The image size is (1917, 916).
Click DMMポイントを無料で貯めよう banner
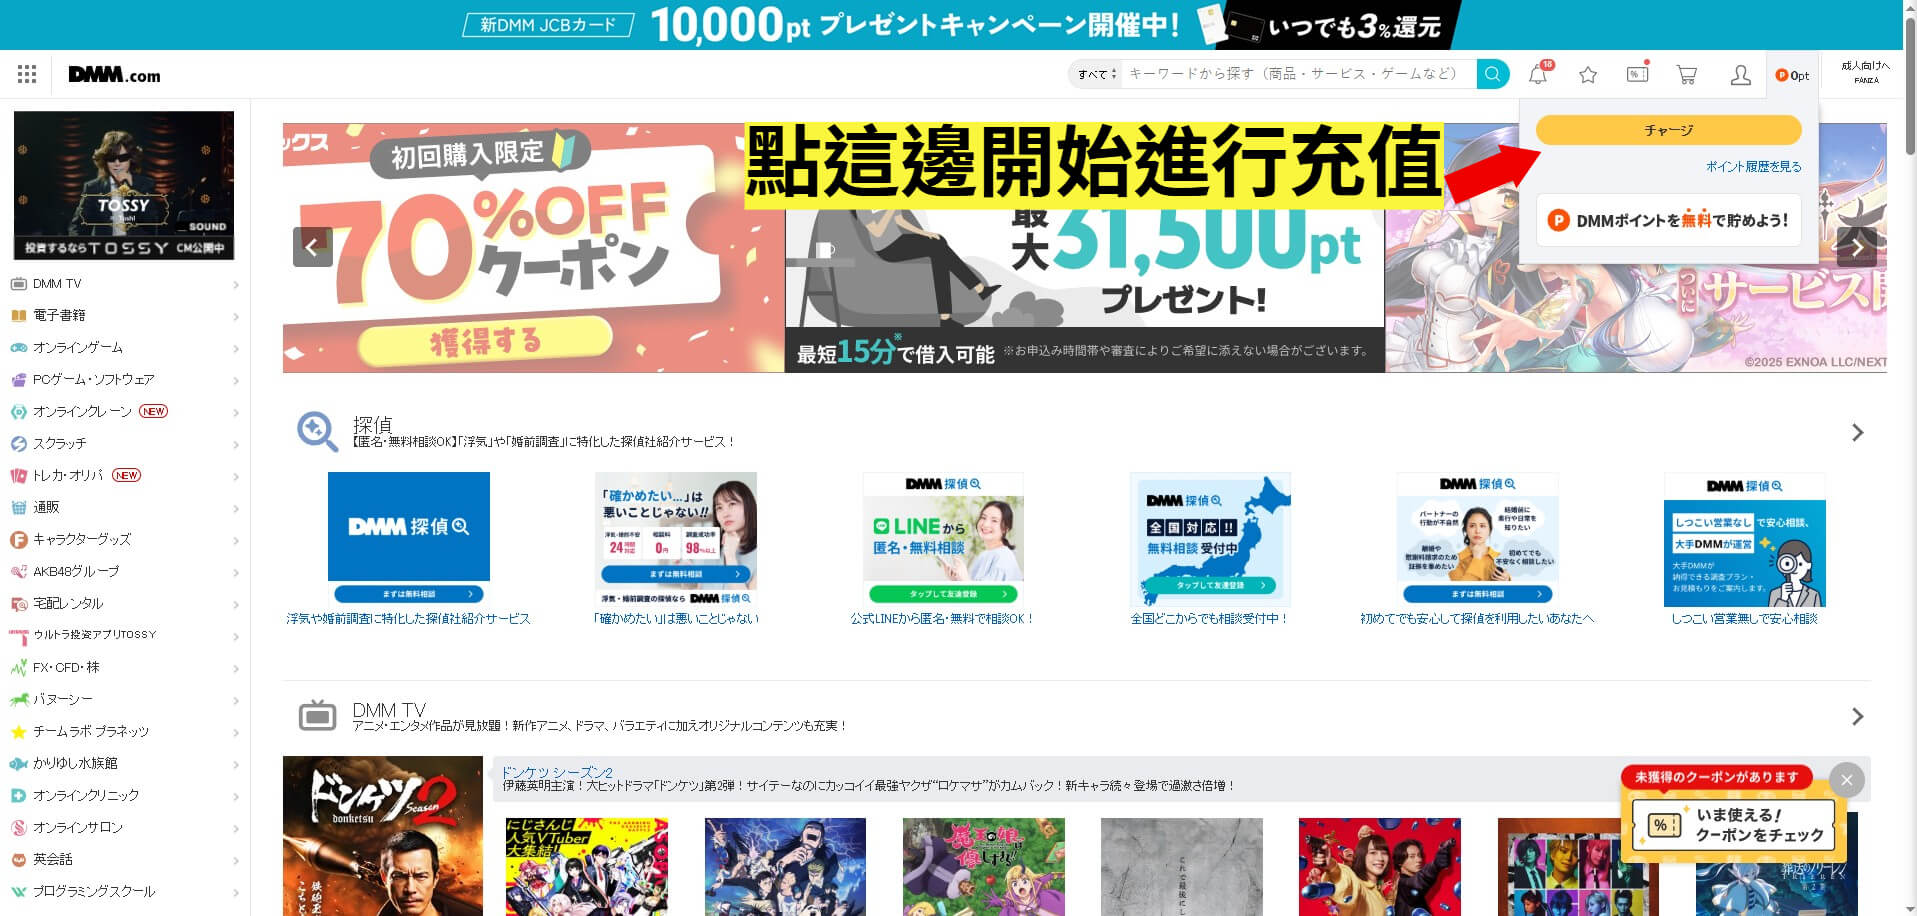click(1668, 220)
